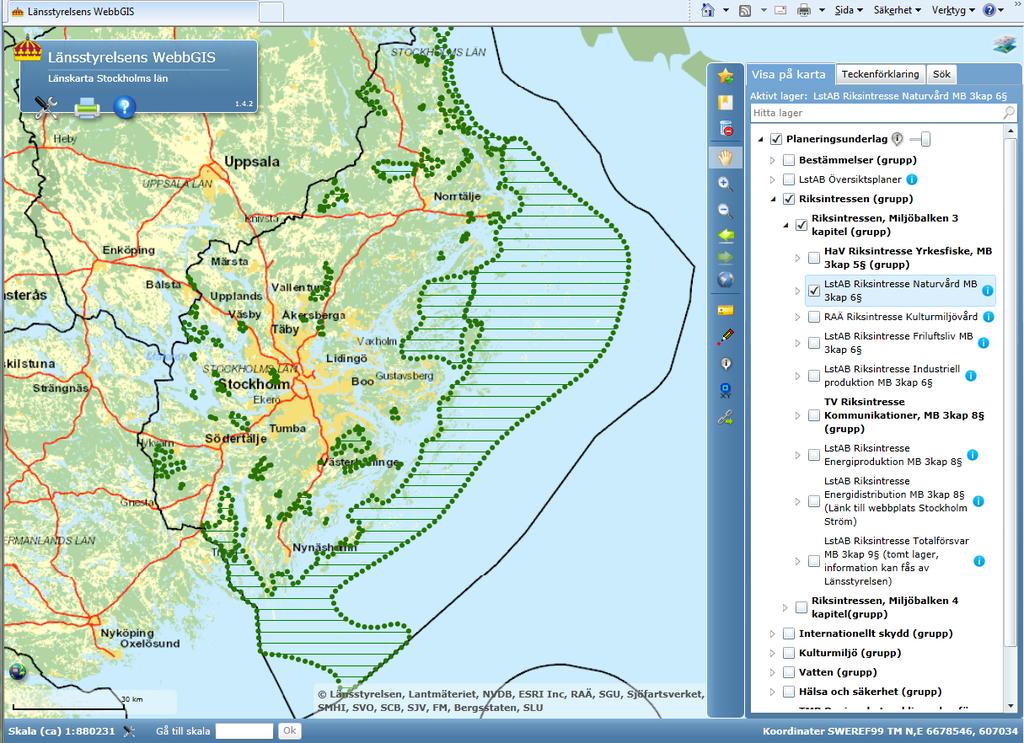
Task: Go to next map extent arrow
Action: [725, 257]
